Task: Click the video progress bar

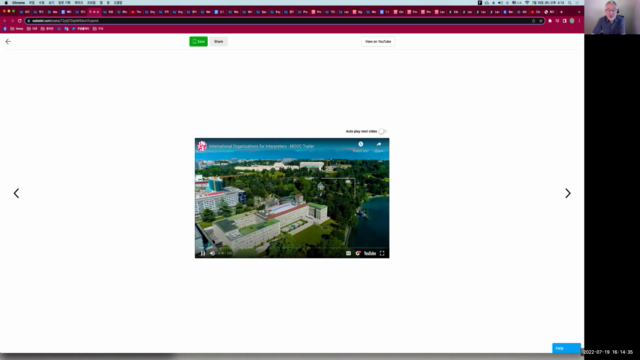Action: pos(292,248)
